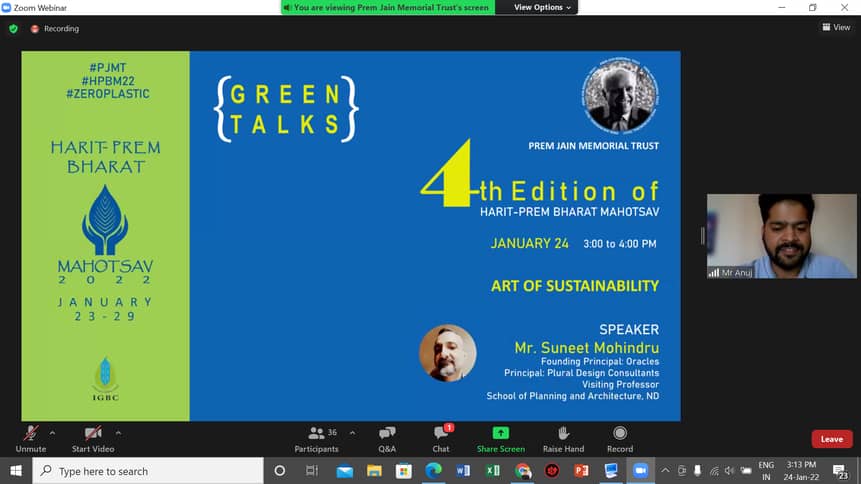Leave the webinar

pyautogui.click(x=831, y=439)
